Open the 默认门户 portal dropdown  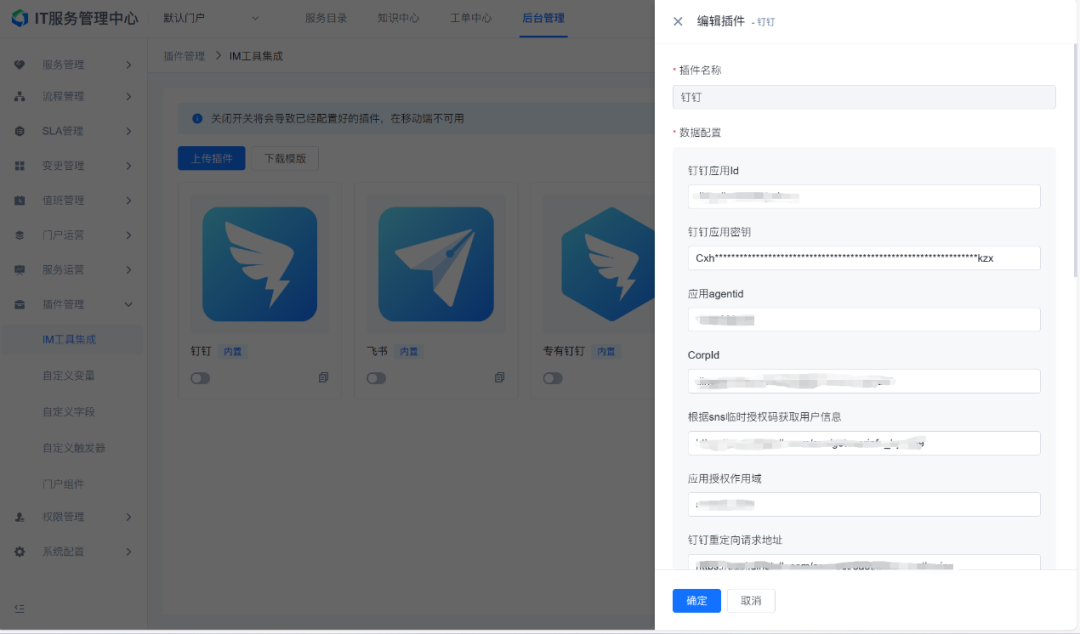(x=210, y=18)
